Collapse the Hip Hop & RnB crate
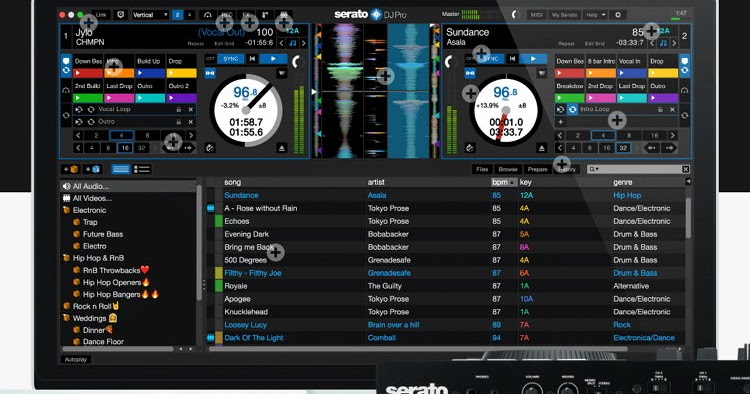750x394 pixels. pyautogui.click(x=66, y=258)
